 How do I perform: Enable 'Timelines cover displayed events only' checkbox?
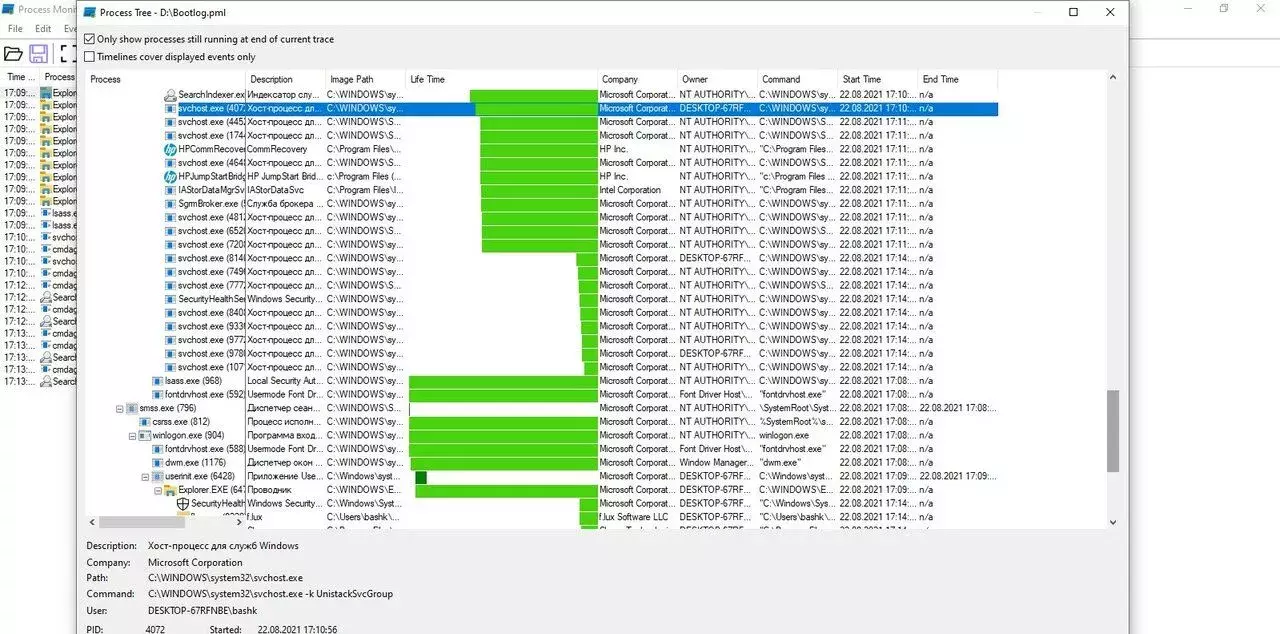(x=90, y=57)
